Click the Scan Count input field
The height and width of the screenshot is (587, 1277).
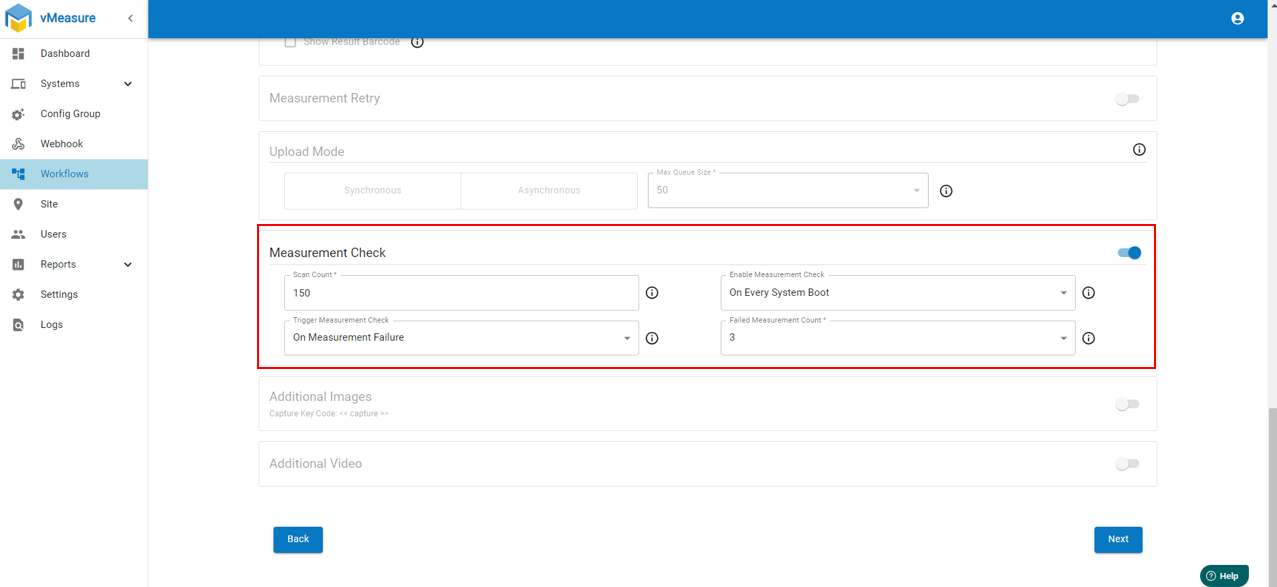460,293
